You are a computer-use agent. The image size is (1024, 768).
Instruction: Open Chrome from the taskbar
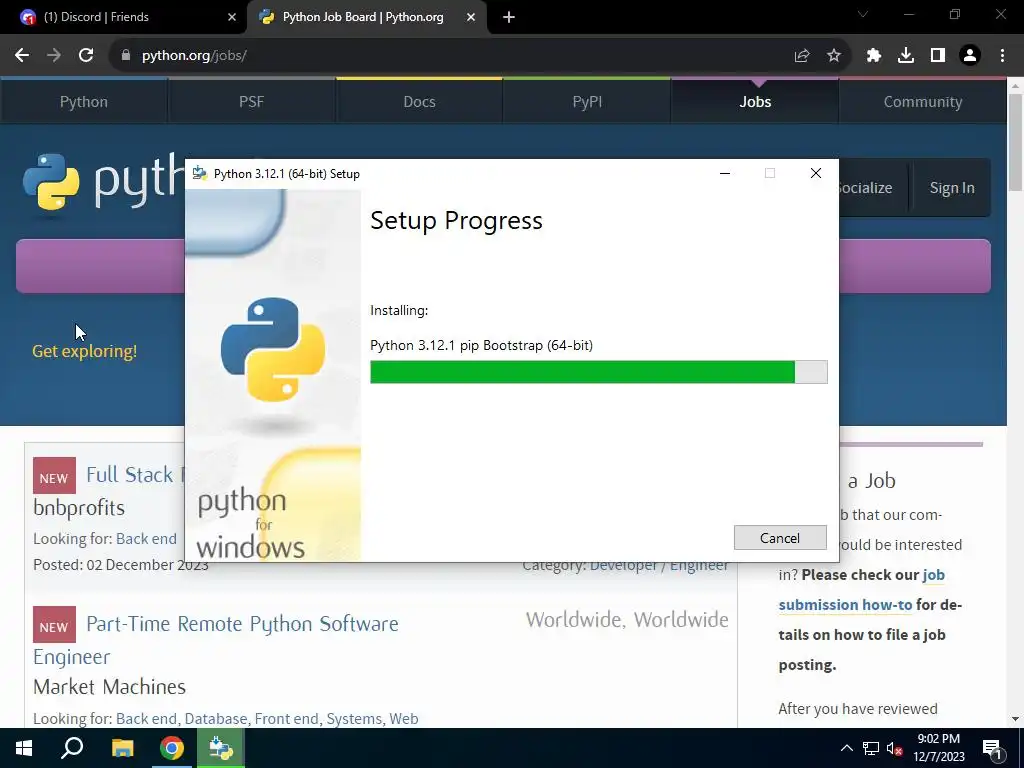point(172,748)
